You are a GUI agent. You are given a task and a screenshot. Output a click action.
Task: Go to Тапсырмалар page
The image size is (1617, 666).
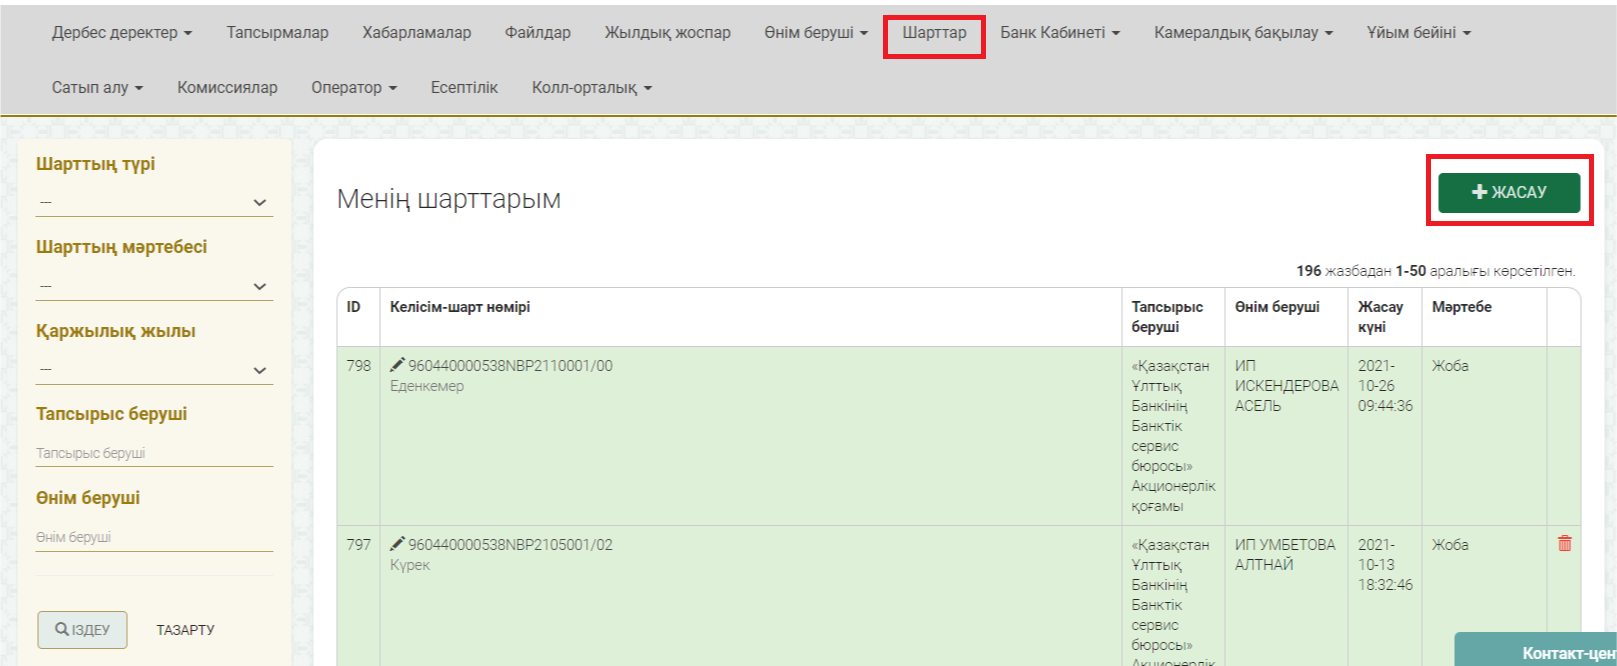277,33
